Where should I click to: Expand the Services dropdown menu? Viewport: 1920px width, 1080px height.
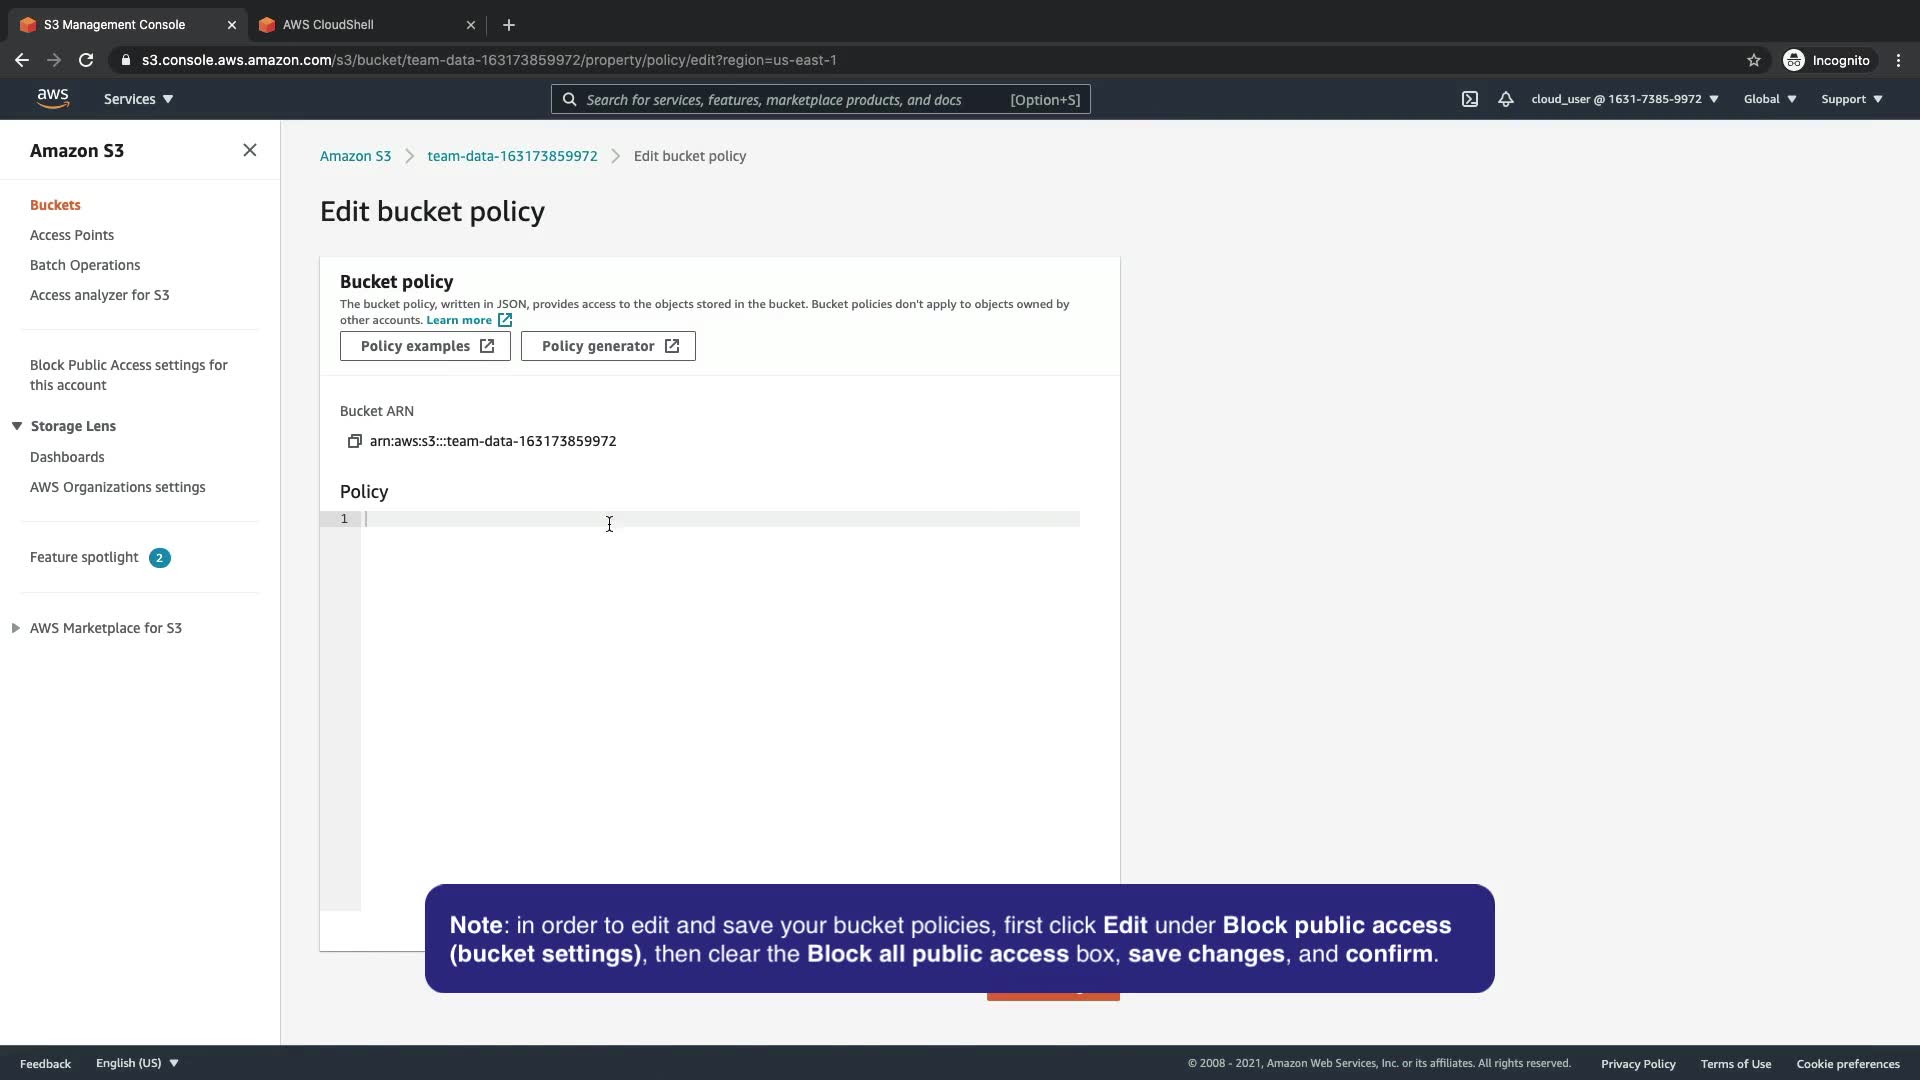pyautogui.click(x=138, y=99)
